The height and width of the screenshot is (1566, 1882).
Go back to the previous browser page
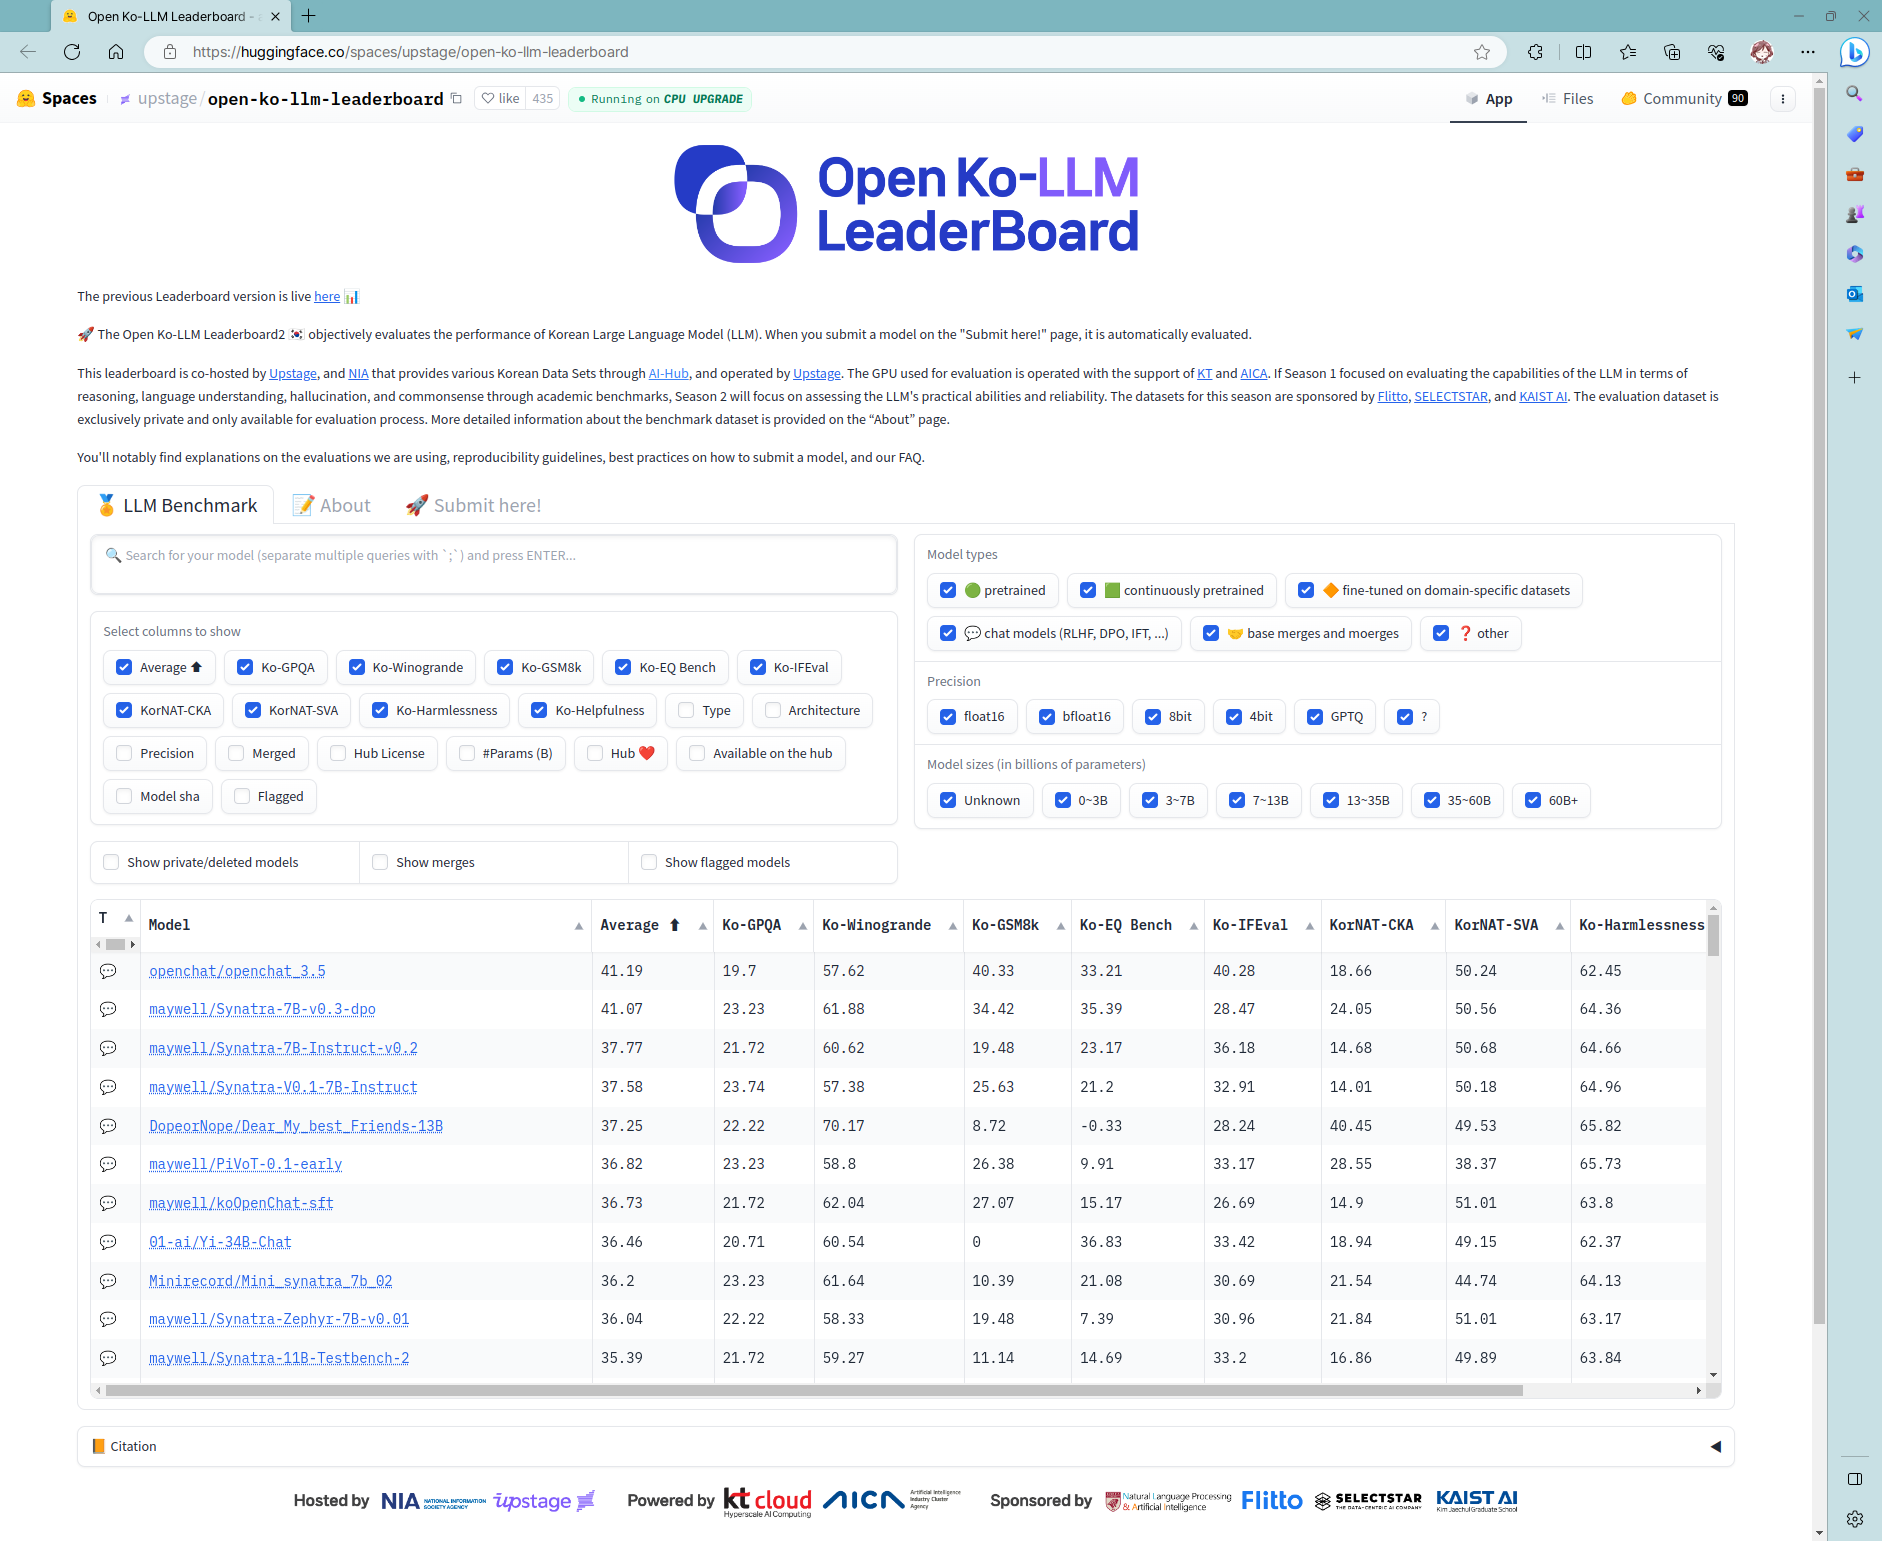pos(28,52)
